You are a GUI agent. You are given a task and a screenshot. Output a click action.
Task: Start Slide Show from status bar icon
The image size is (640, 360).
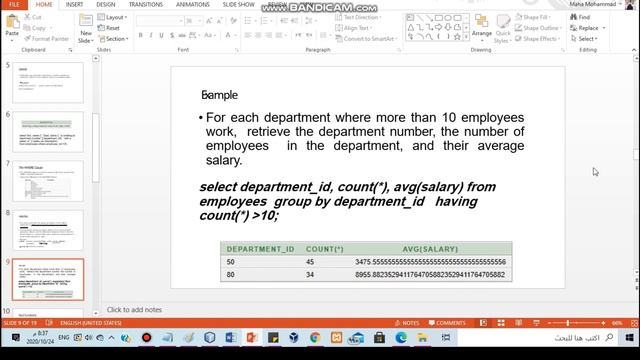click(536, 323)
